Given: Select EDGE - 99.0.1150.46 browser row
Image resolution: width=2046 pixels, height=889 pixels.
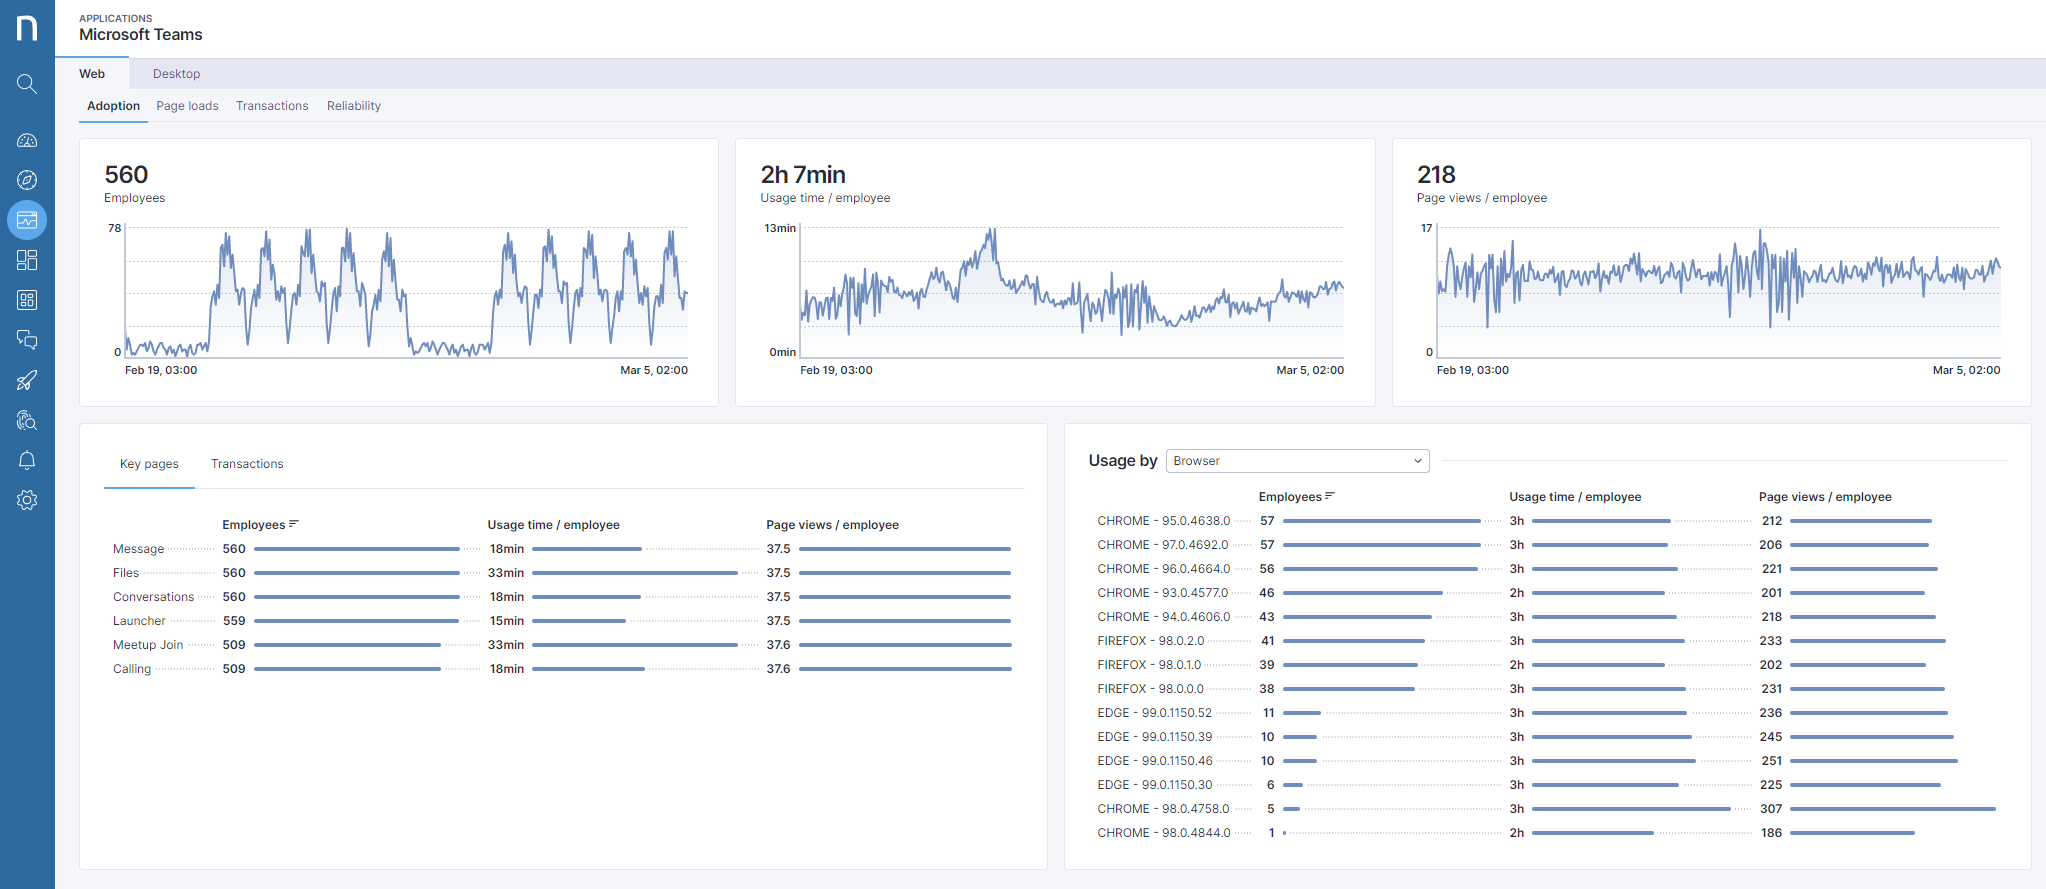Looking at the screenshot, I should [1547, 761].
